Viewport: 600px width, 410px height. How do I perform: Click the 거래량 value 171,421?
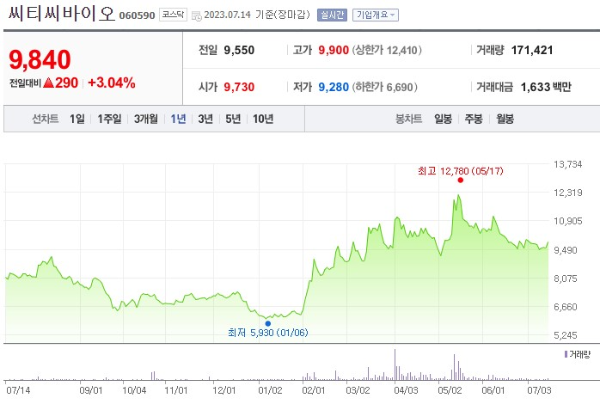pos(532,50)
